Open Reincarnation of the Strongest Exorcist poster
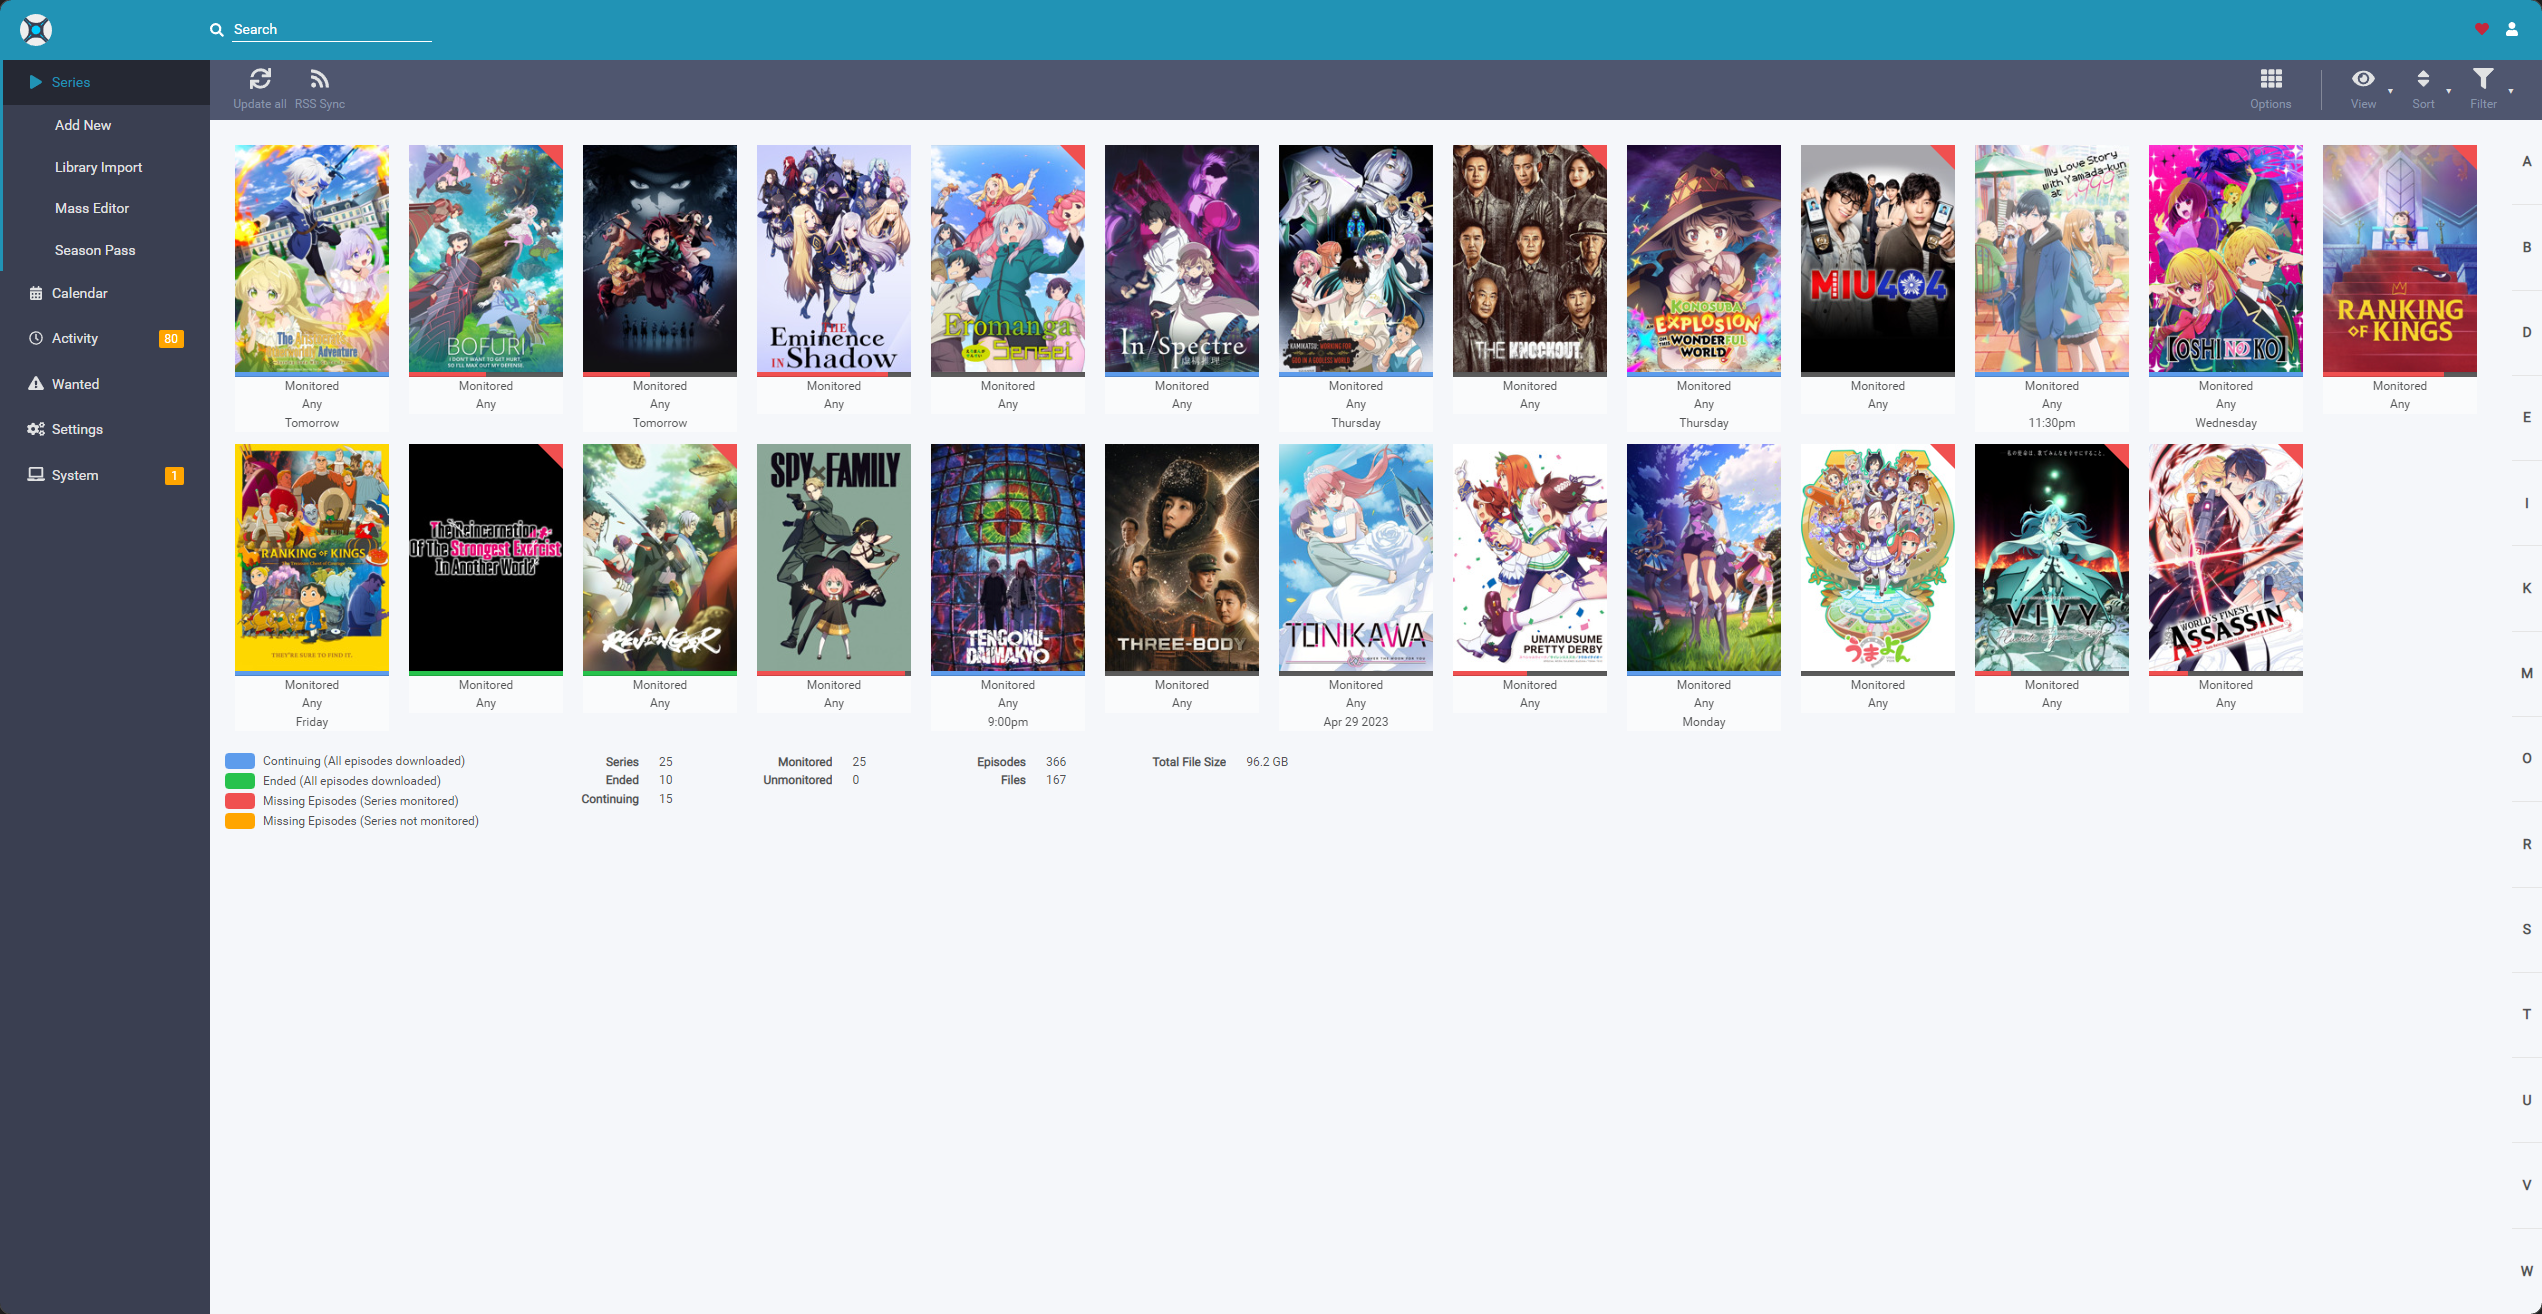The height and width of the screenshot is (1314, 2542). pyautogui.click(x=486, y=558)
